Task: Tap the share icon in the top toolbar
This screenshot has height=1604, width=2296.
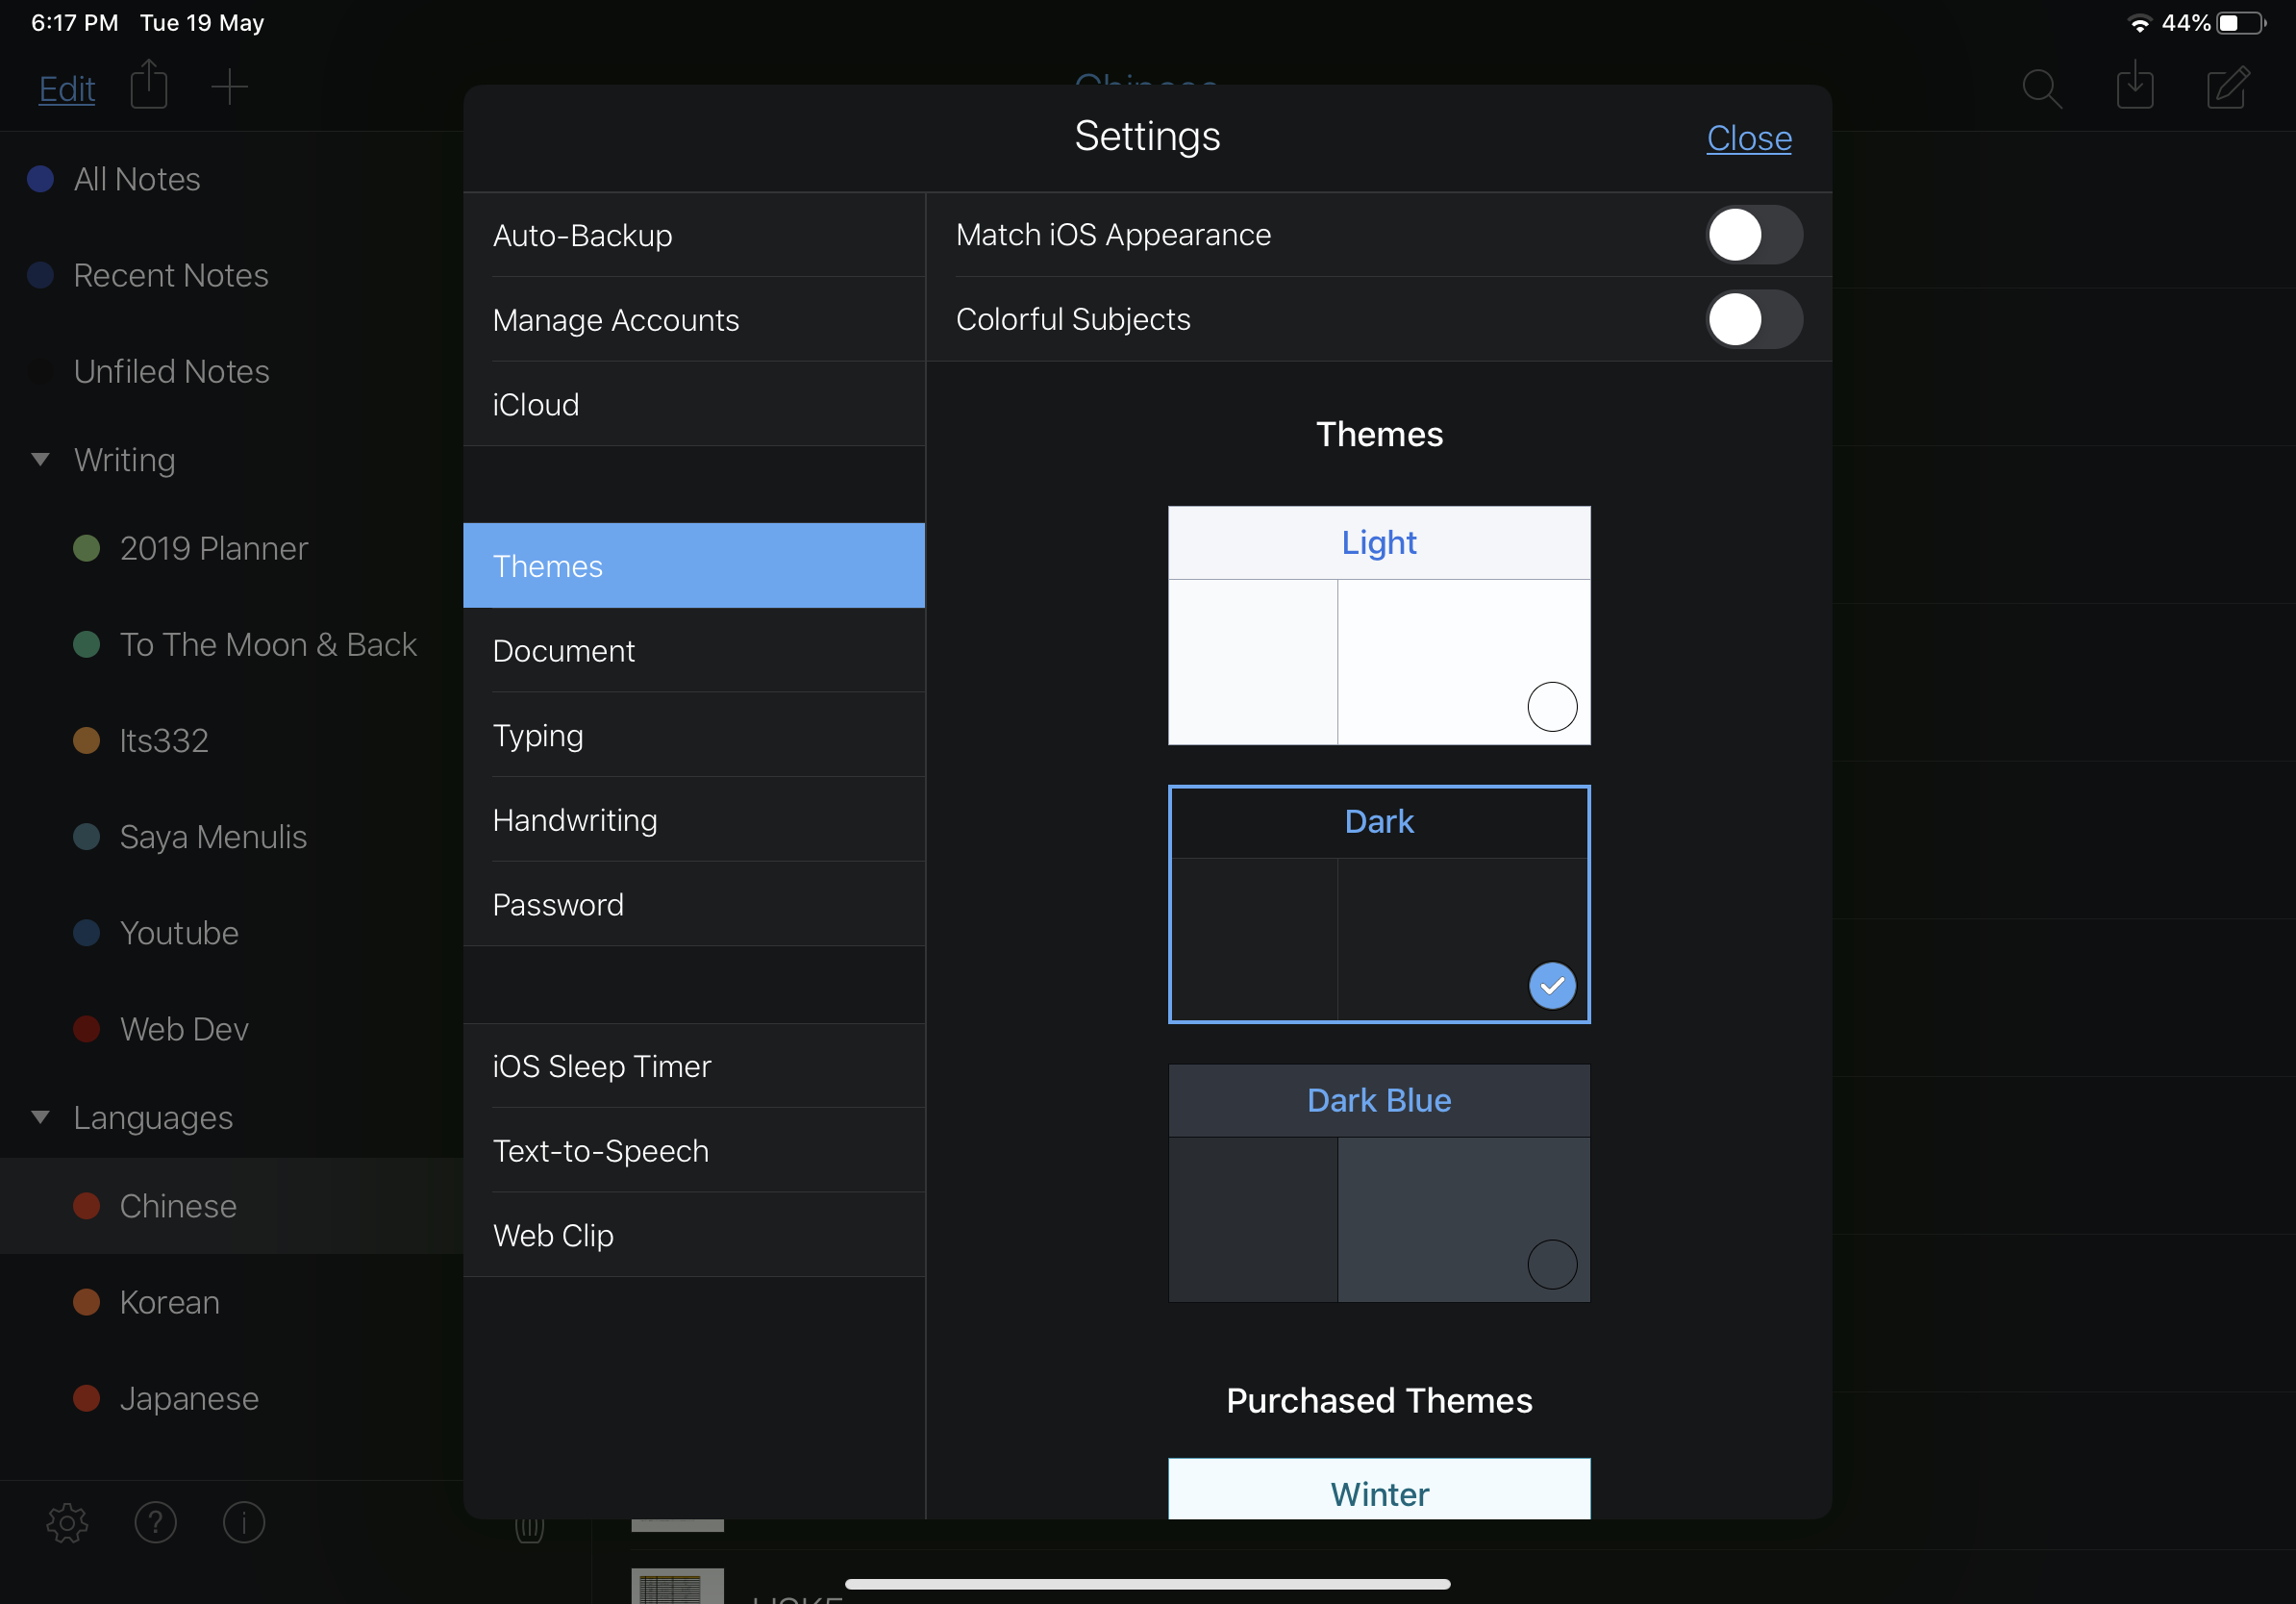Action: tap(149, 86)
